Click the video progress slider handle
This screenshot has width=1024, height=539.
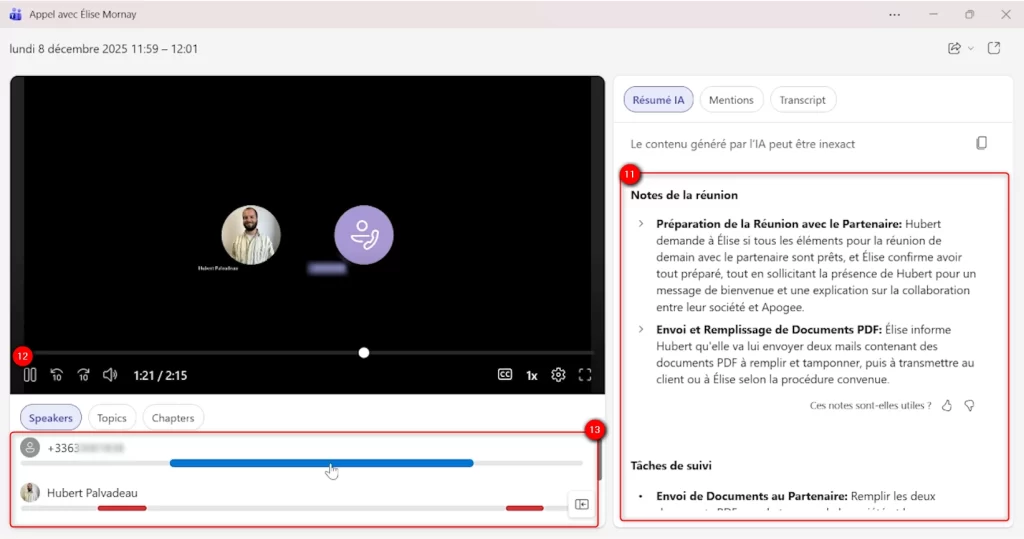(x=364, y=352)
